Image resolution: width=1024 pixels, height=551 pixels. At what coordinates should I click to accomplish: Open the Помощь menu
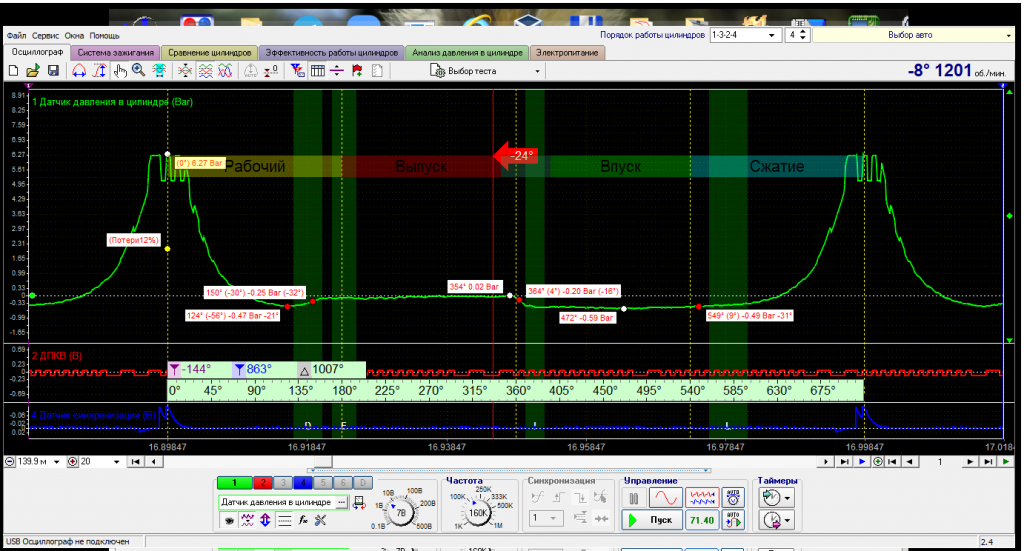click(x=104, y=35)
